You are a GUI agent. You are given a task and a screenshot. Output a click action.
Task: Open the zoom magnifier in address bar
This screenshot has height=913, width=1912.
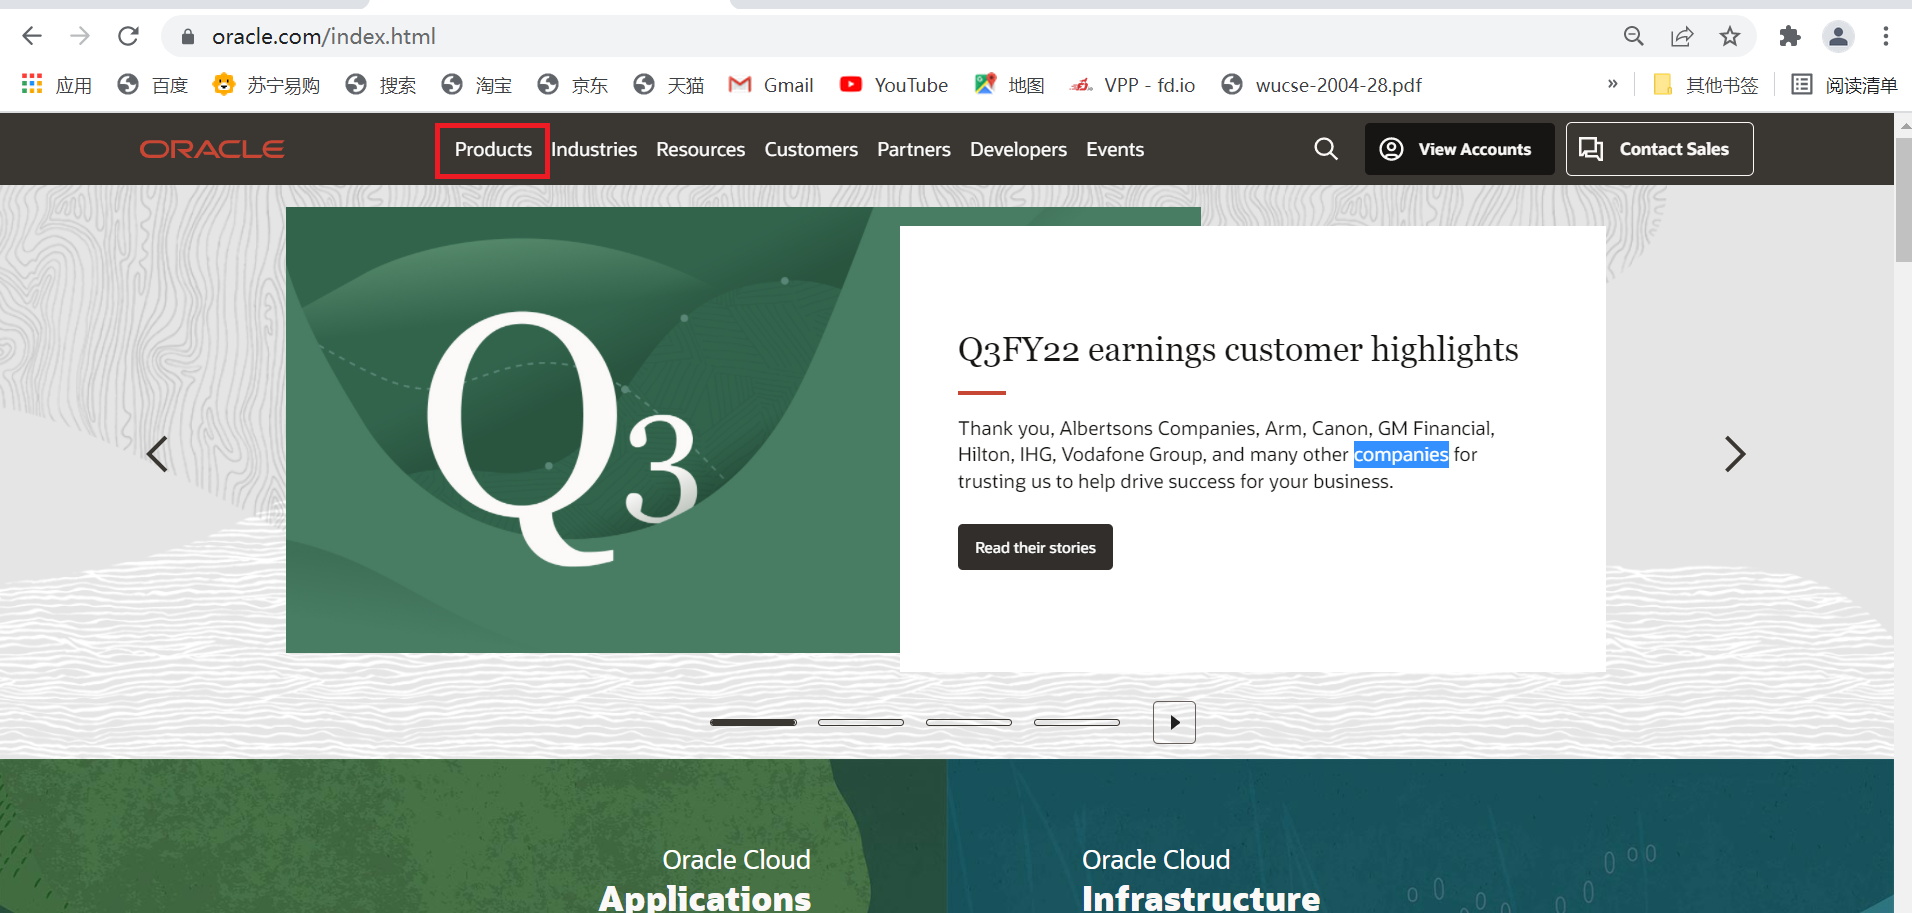coord(1634,37)
